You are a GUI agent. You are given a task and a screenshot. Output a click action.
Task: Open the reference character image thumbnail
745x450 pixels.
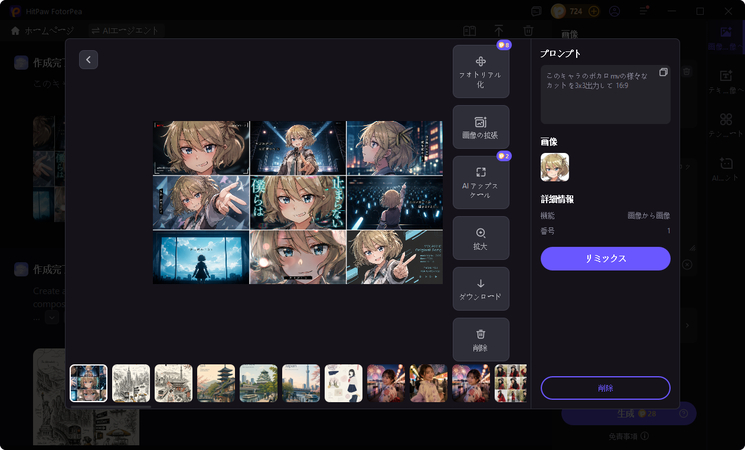(x=554, y=167)
